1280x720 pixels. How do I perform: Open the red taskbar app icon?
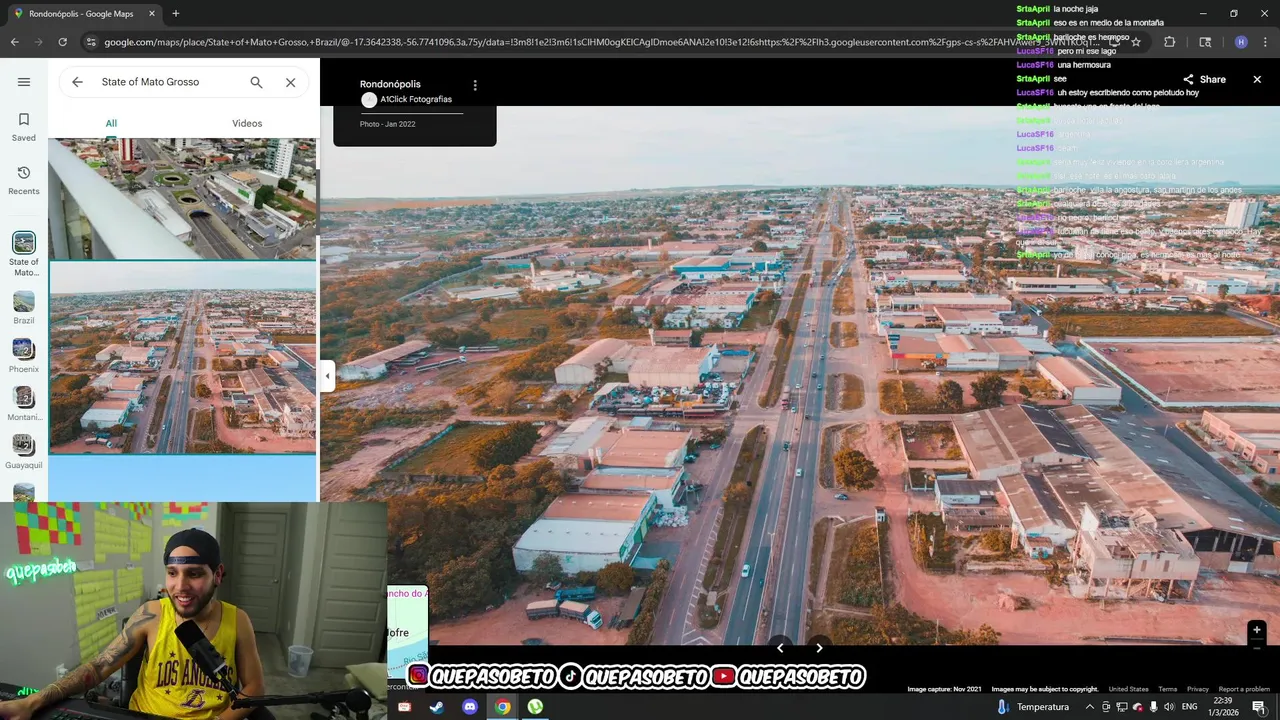click(x=404, y=707)
